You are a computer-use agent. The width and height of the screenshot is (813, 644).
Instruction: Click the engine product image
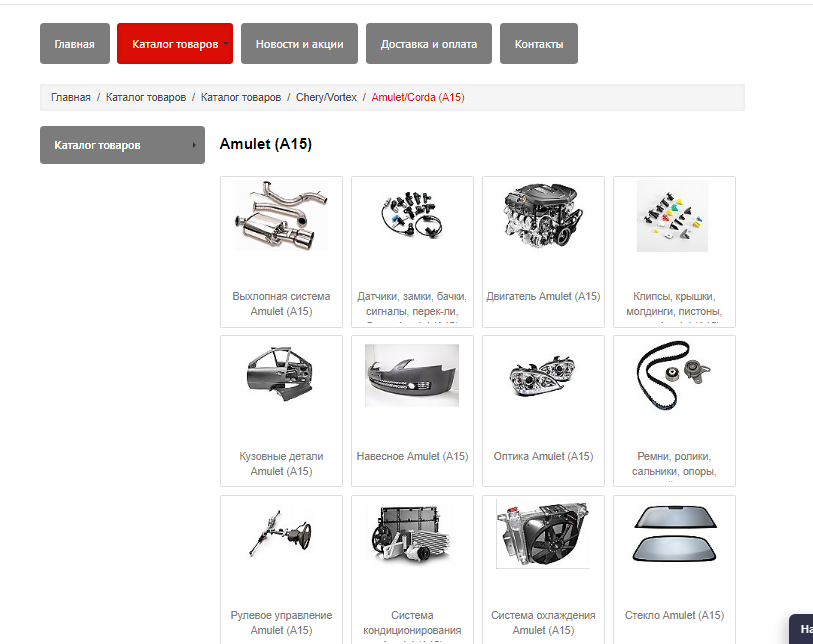coord(543,215)
